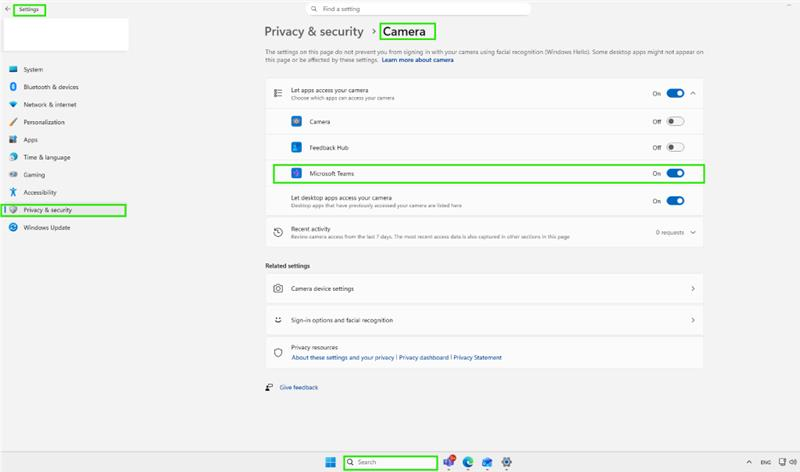The height and width of the screenshot is (472, 800).
Task: Click the Gaming controller icon
Action: point(13,175)
